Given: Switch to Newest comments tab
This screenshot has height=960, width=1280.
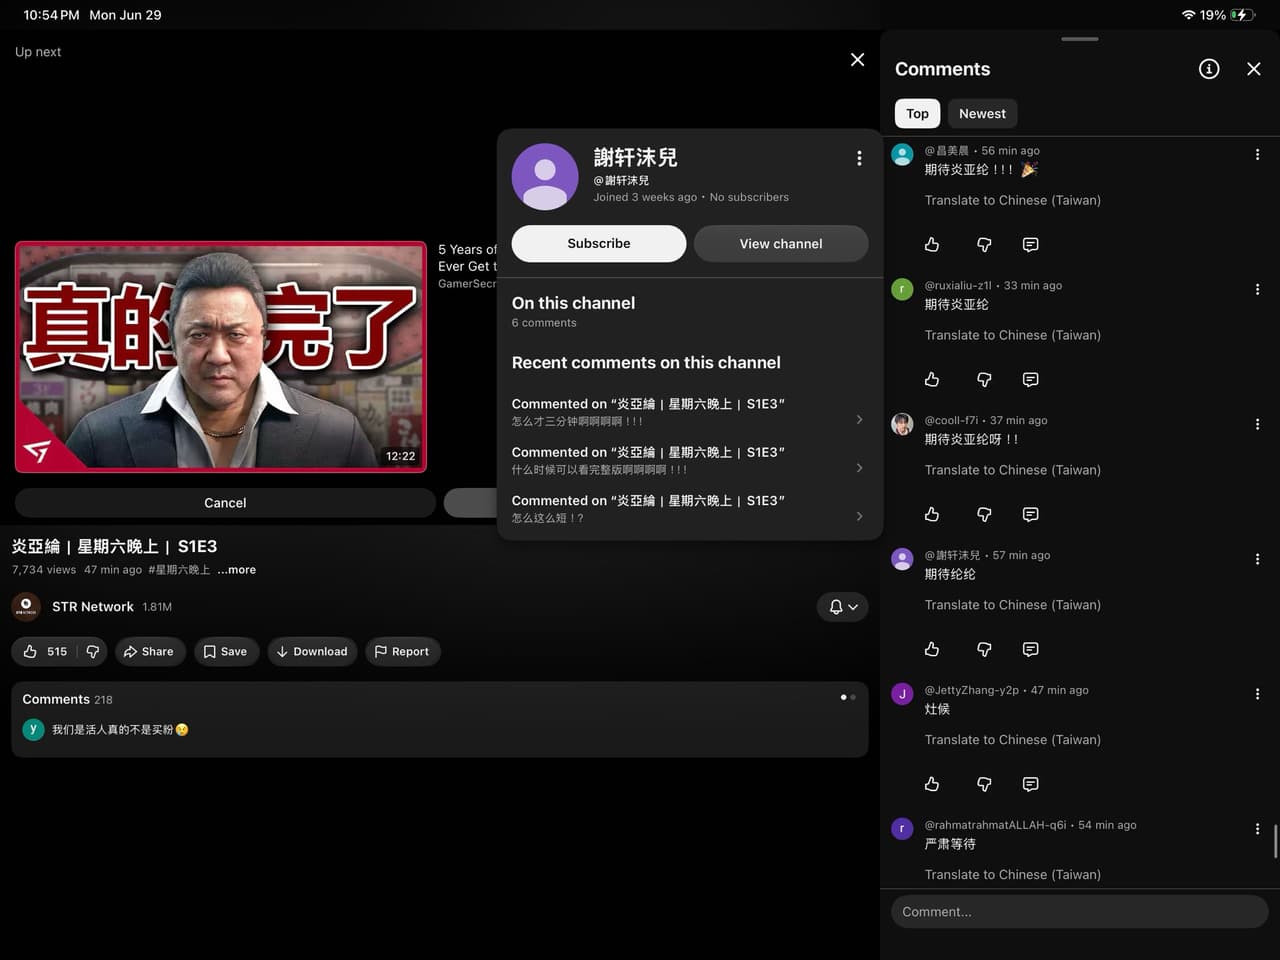Looking at the screenshot, I should click(982, 114).
